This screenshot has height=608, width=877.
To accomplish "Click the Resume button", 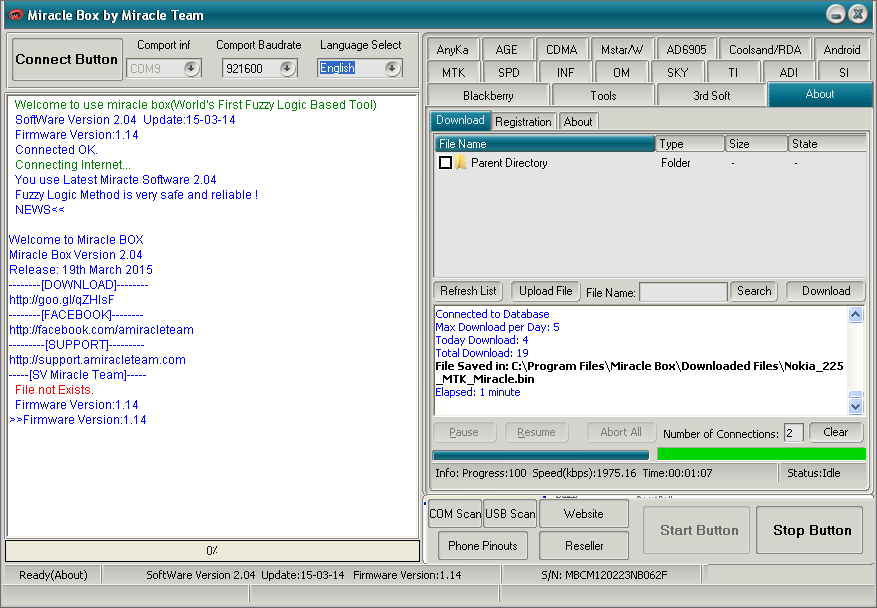I will pos(536,432).
